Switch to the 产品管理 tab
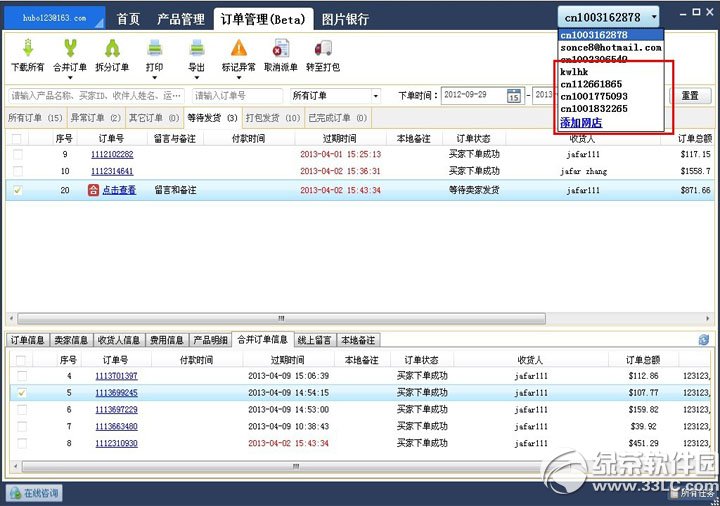The height and width of the screenshot is (506, 720). 180,19
